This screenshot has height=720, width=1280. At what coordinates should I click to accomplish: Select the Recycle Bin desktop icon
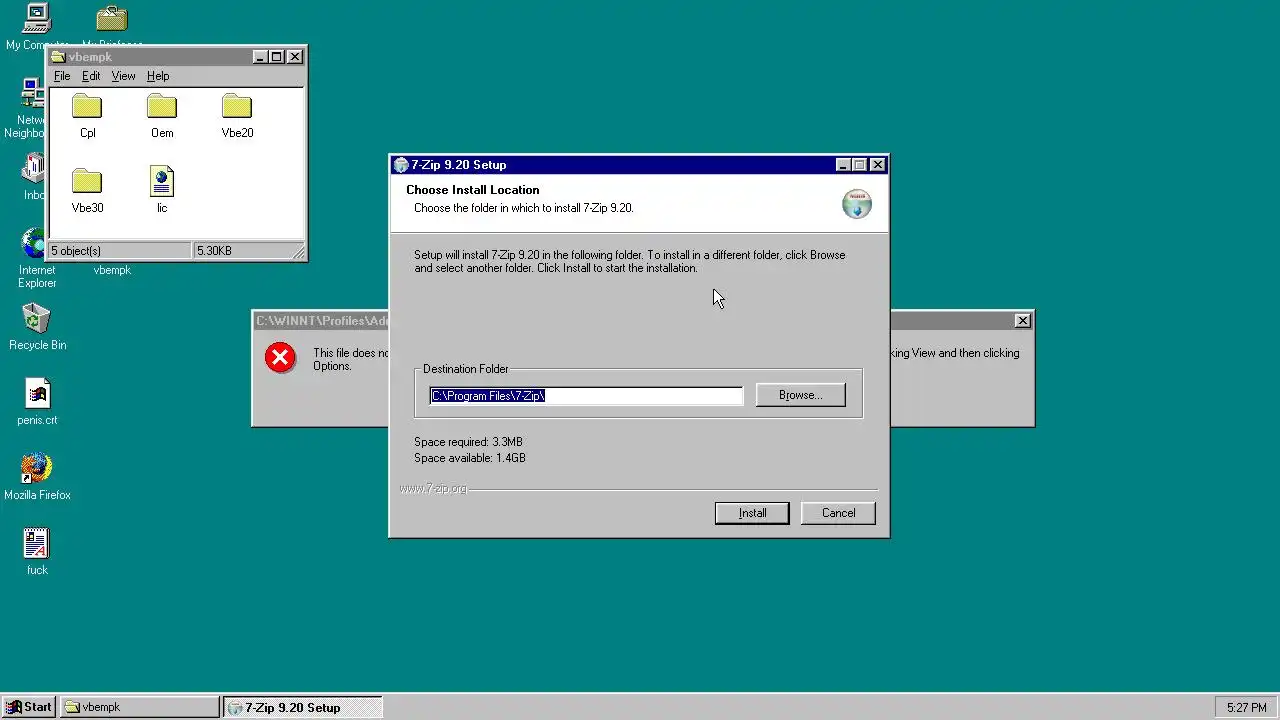(x=37, y=319)
